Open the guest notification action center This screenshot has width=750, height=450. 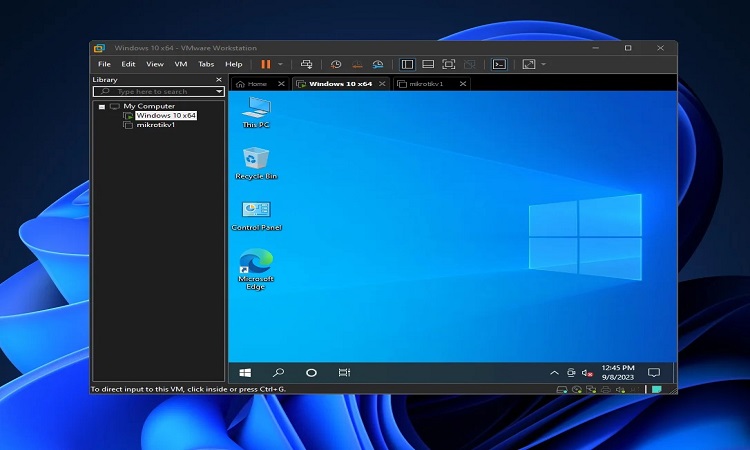tap(654, 373)
